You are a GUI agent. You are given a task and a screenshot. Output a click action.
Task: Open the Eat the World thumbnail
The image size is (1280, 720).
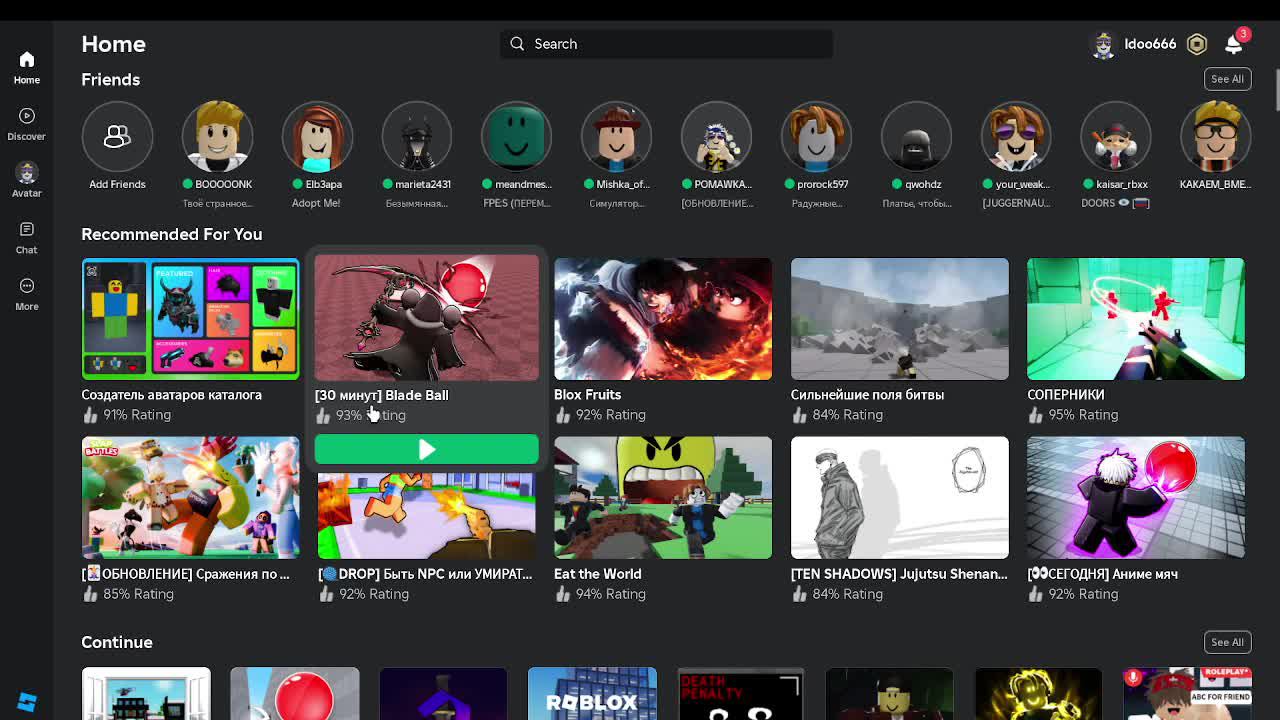(x=663, y=497)
